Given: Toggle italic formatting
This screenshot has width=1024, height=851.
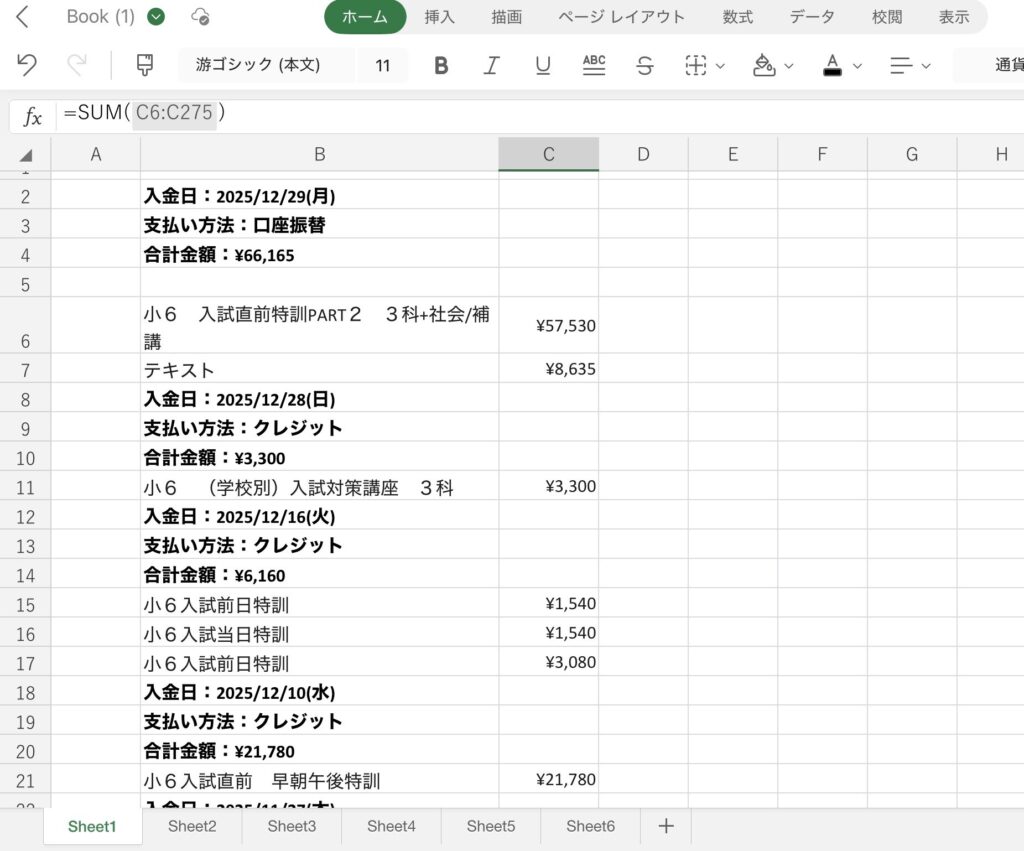Looking at the screenshot, I should [491, 66].
